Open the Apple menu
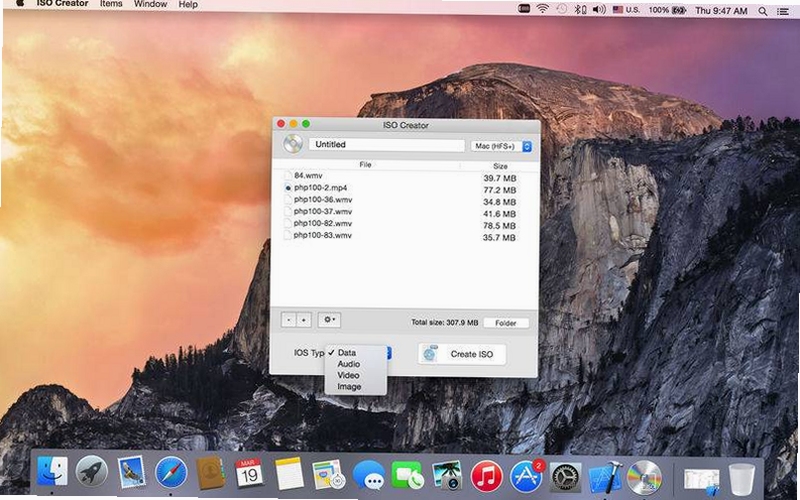The height and width of the screenshot is (500, 800). click(19, 3)
